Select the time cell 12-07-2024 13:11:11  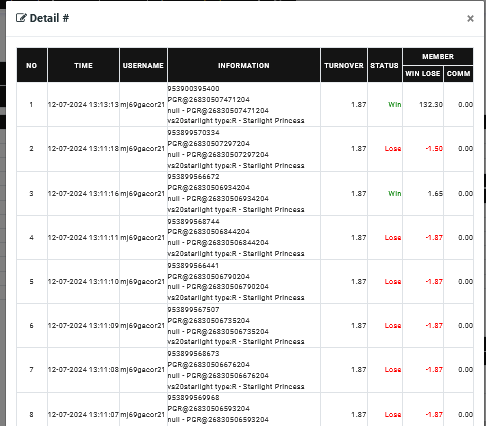(x=83, y=237)
